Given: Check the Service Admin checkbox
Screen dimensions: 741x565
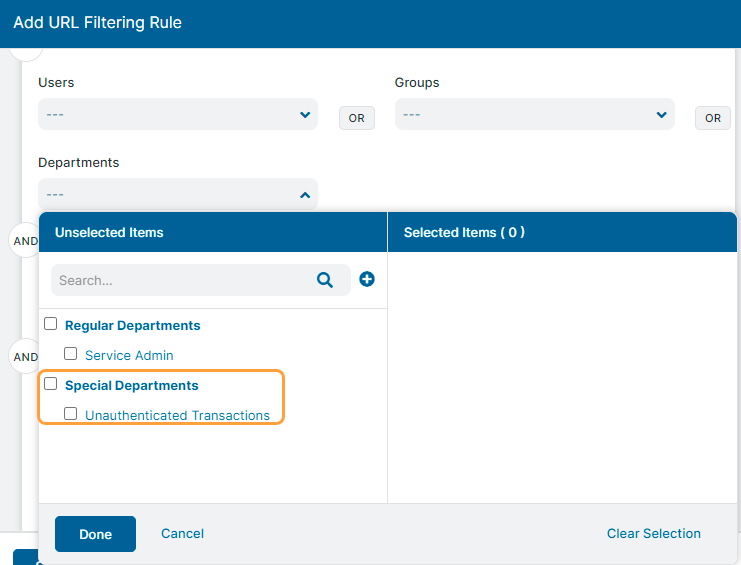Looking at the screenshot, I should click(x=70, y=353).
